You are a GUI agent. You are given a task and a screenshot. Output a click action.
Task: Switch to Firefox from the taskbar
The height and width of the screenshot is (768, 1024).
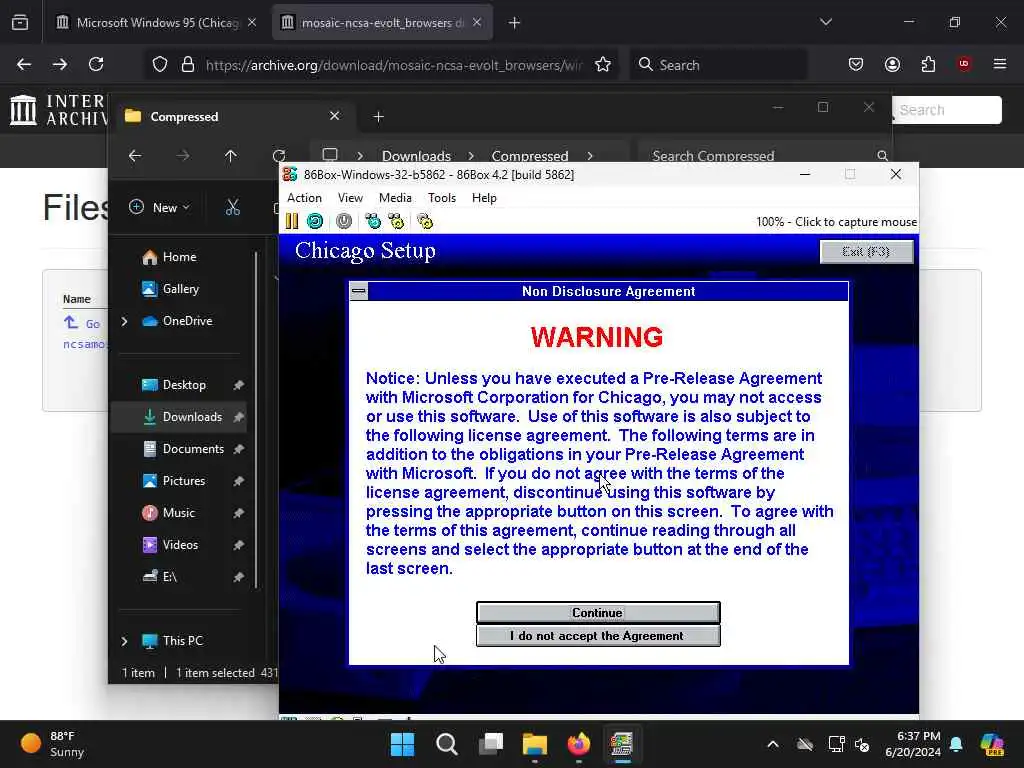pos(579,744)
